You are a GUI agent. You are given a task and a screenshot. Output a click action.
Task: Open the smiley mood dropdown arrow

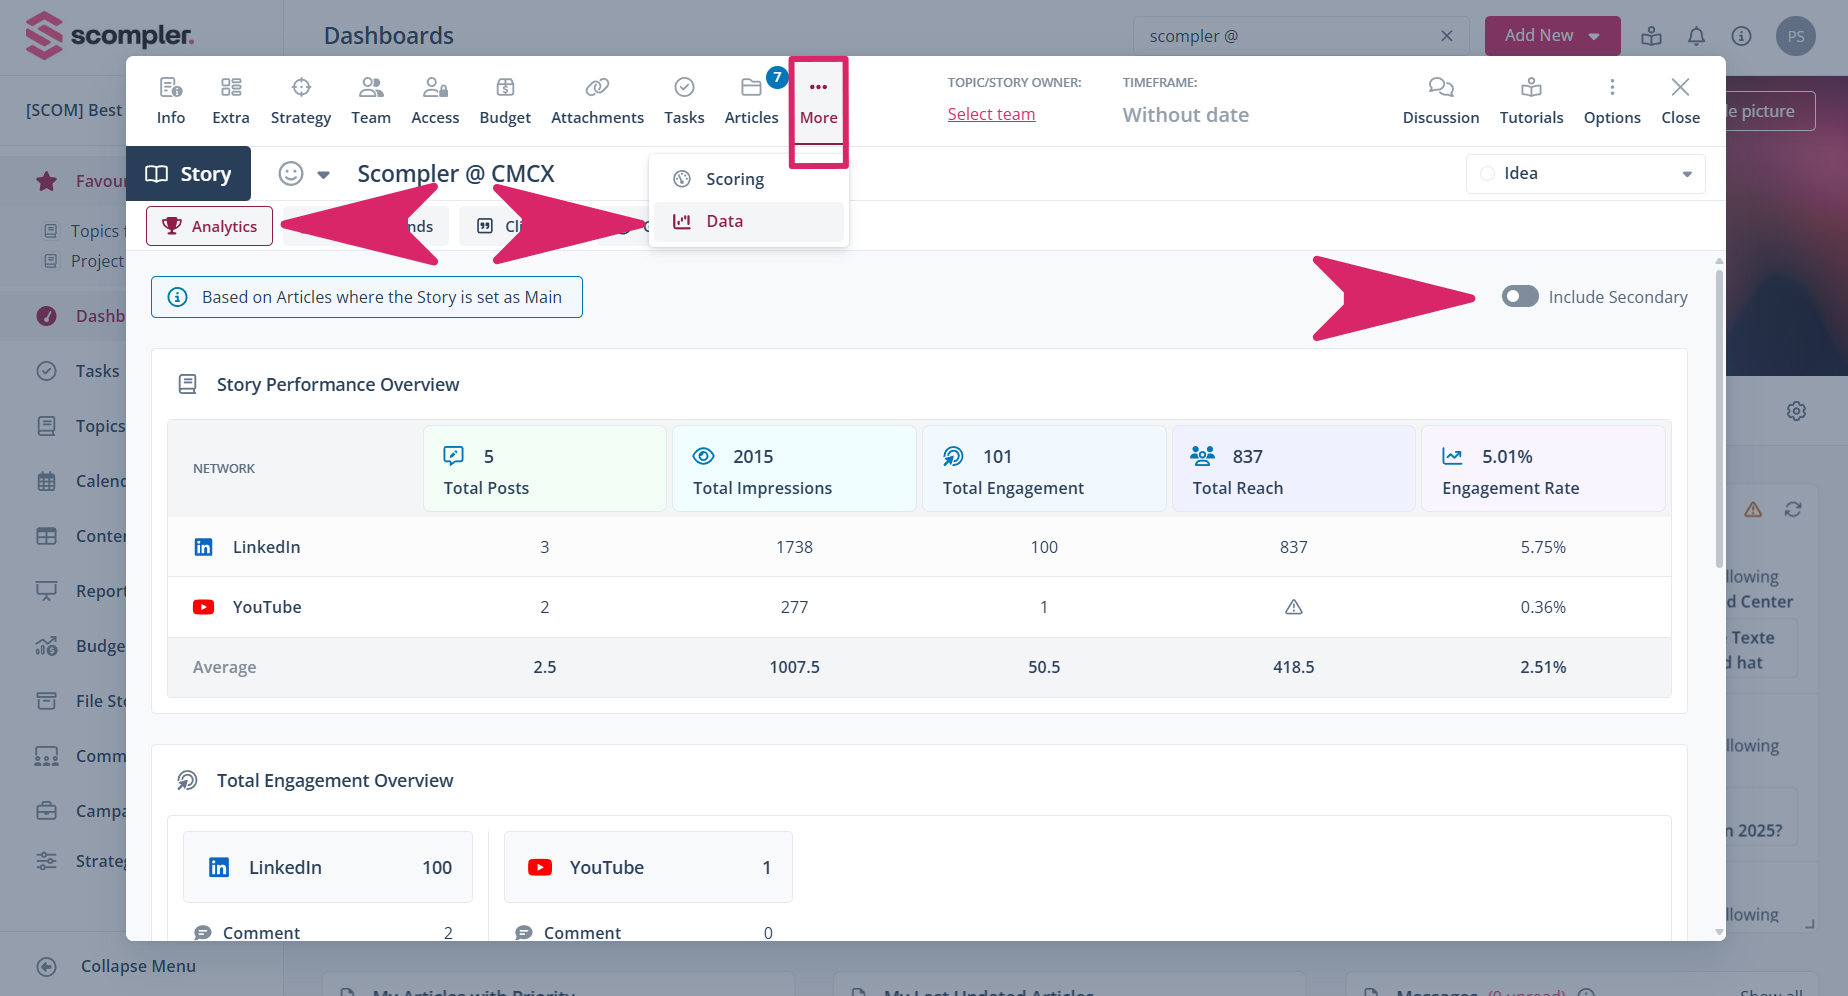323,175
